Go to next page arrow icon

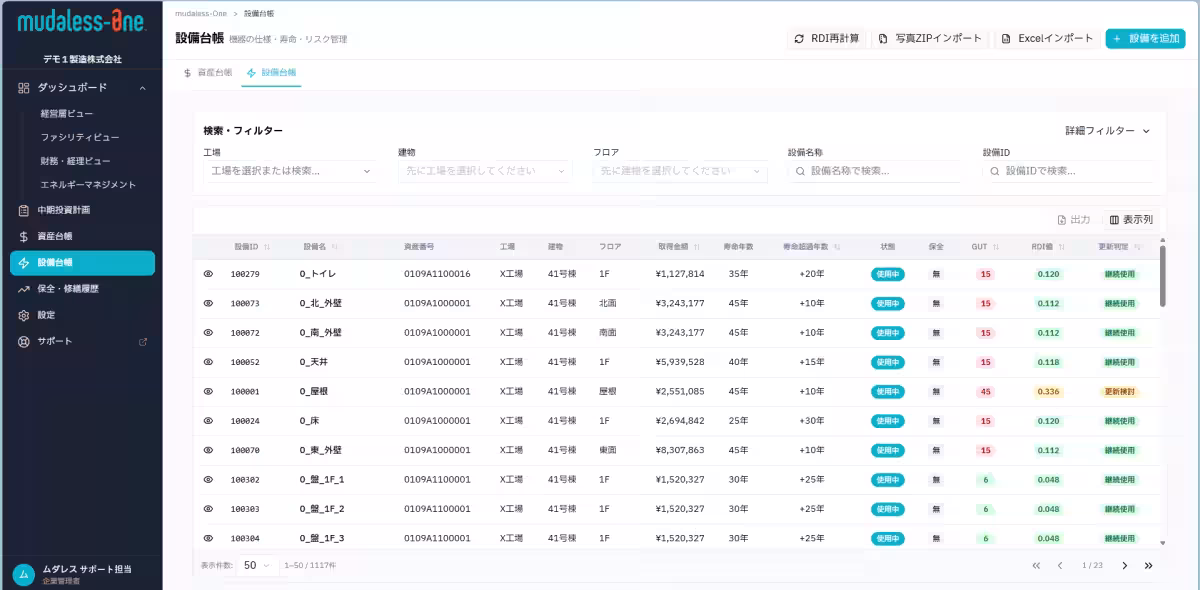pyautogui.click(x=1124, y=566)
